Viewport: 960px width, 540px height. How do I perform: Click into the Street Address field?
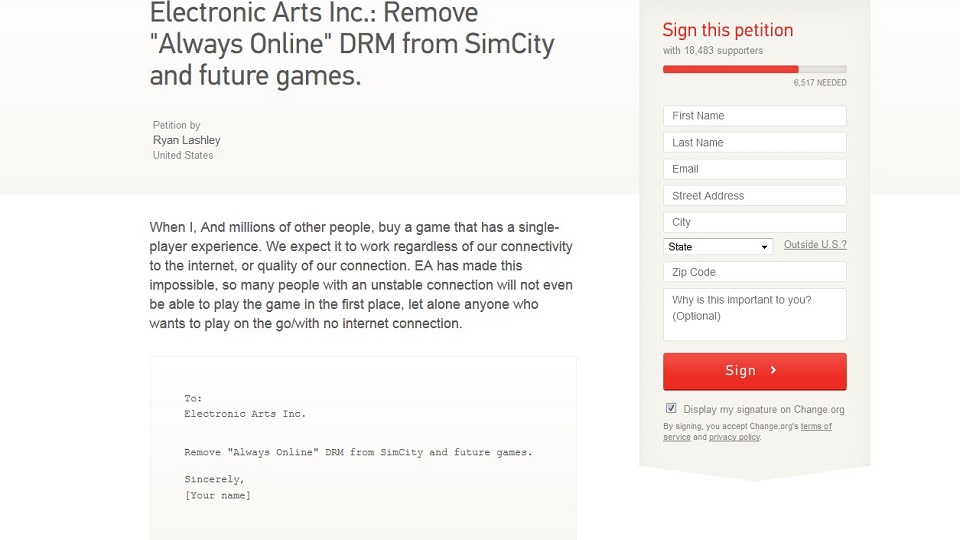click(754, 196)
